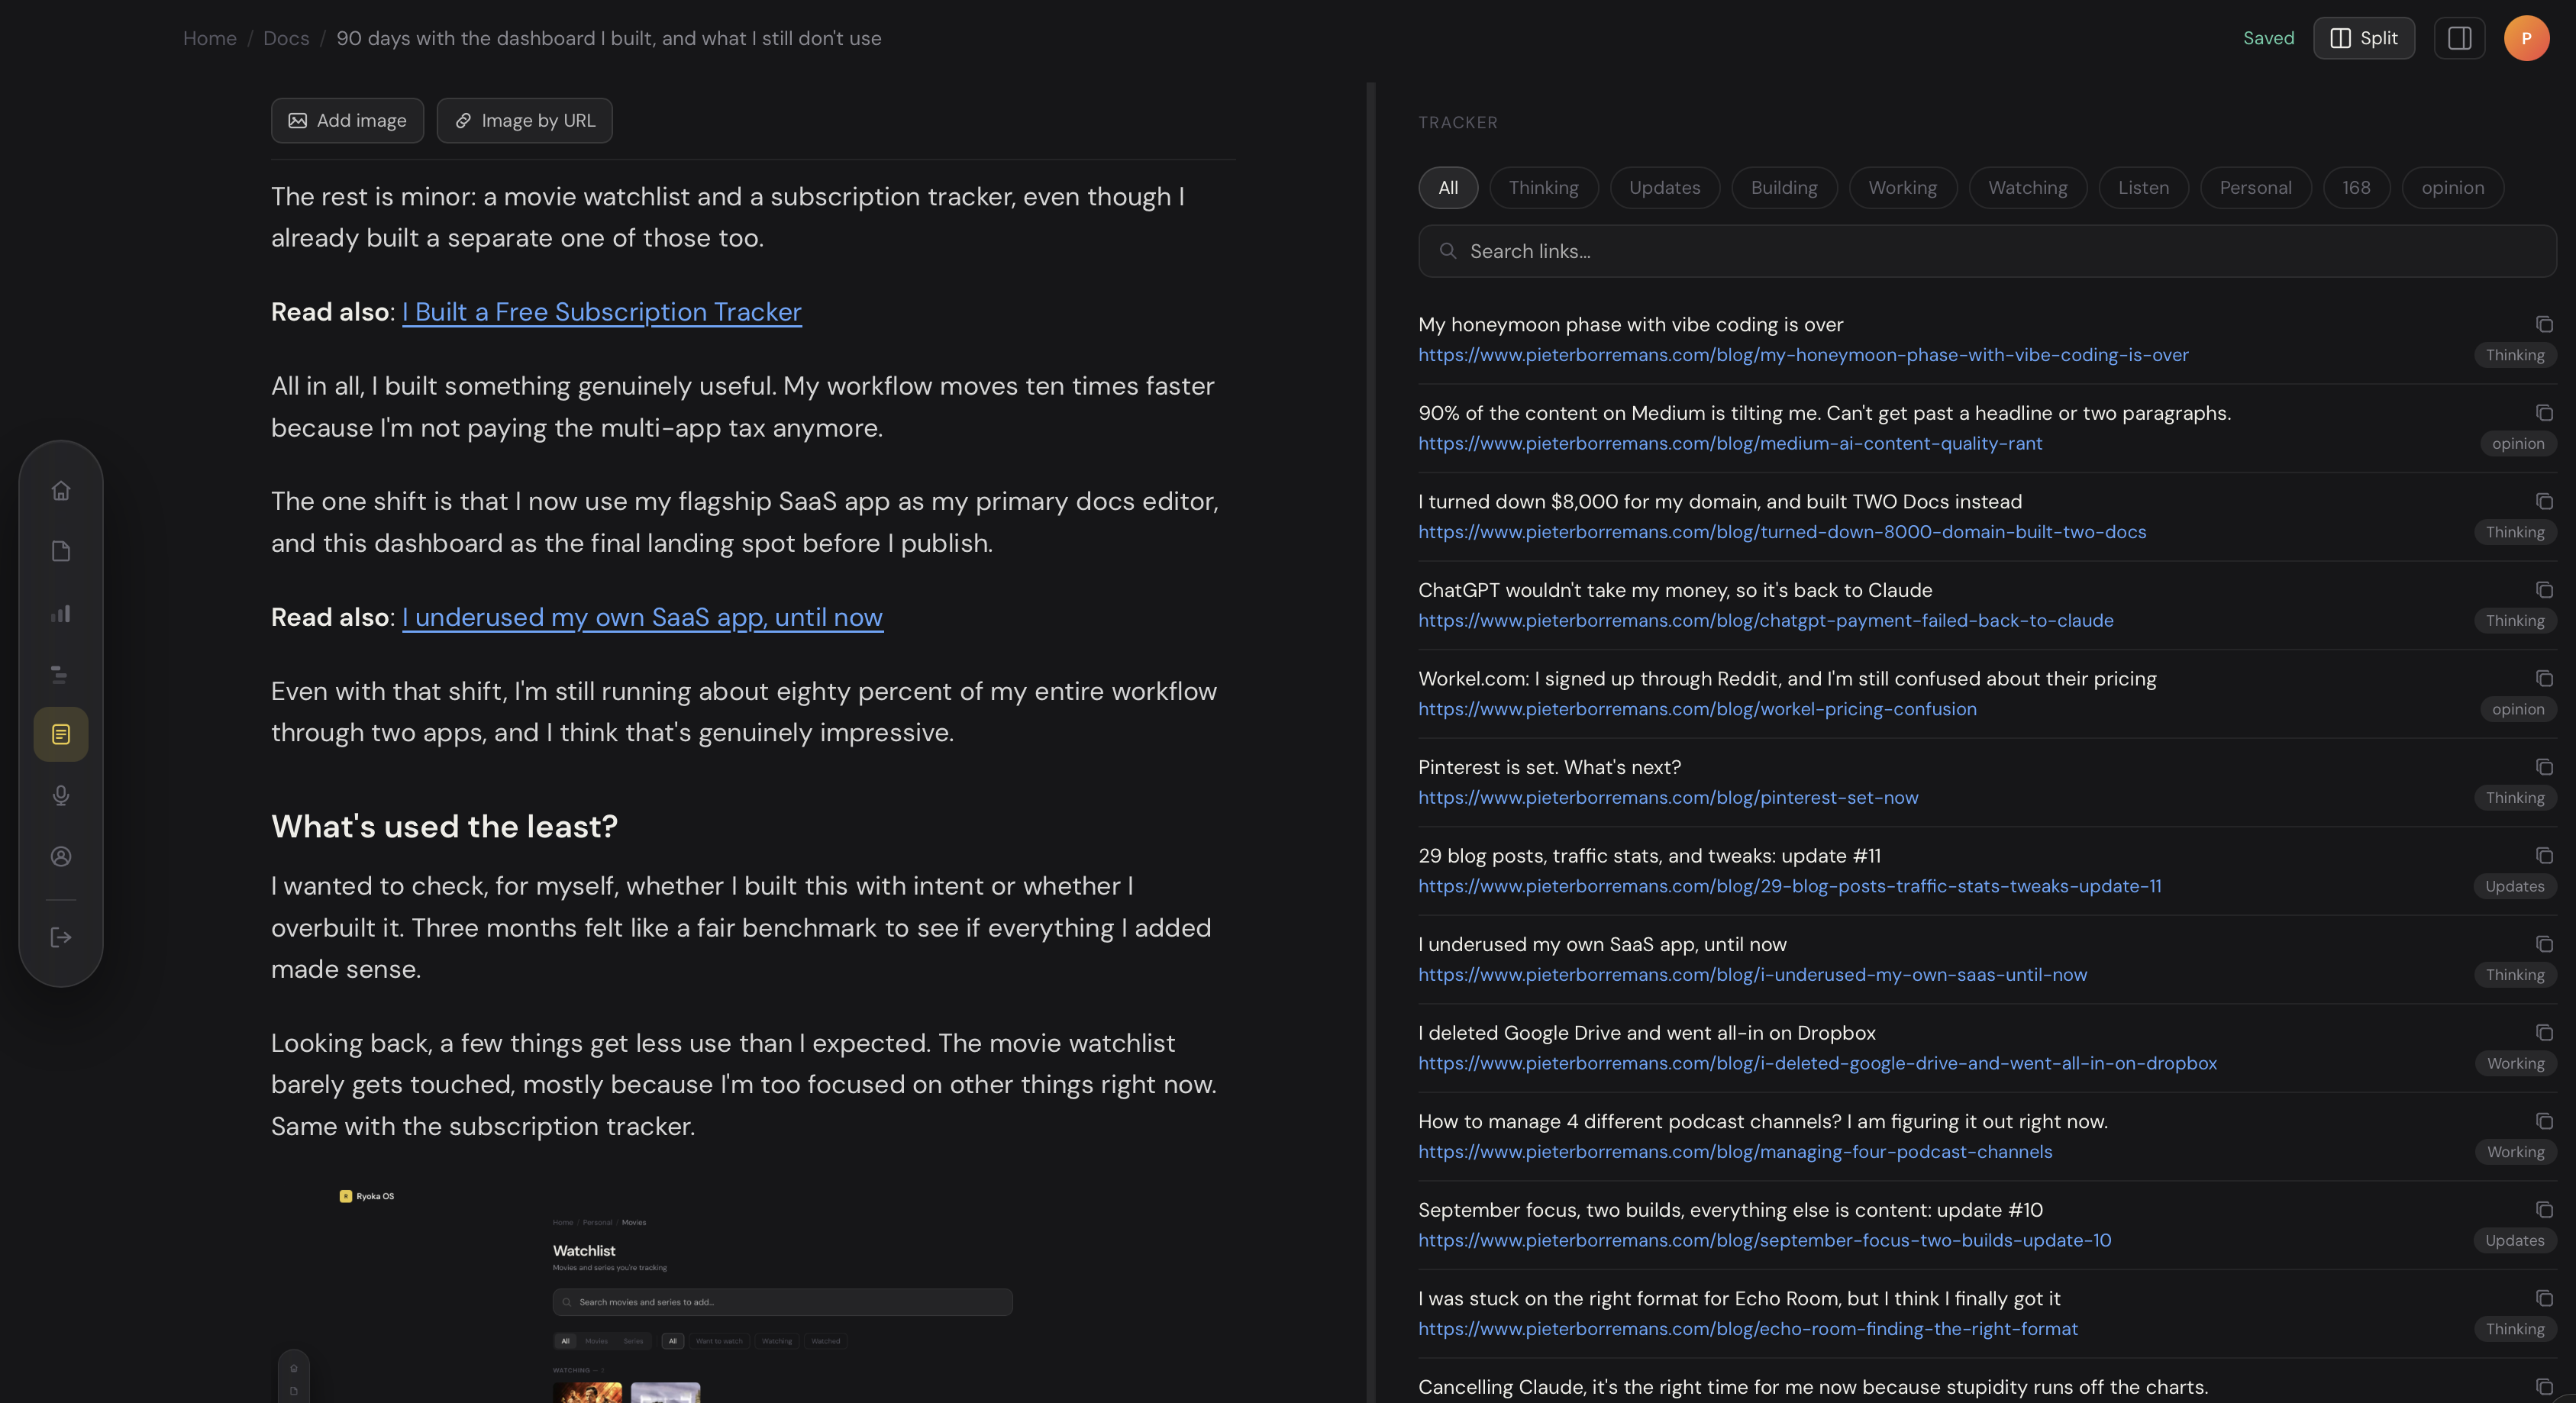Toggle the side panel layout icon
Viewport: 2576px width, 1403px height.
pyautogui.click(x=2459, y=38)
